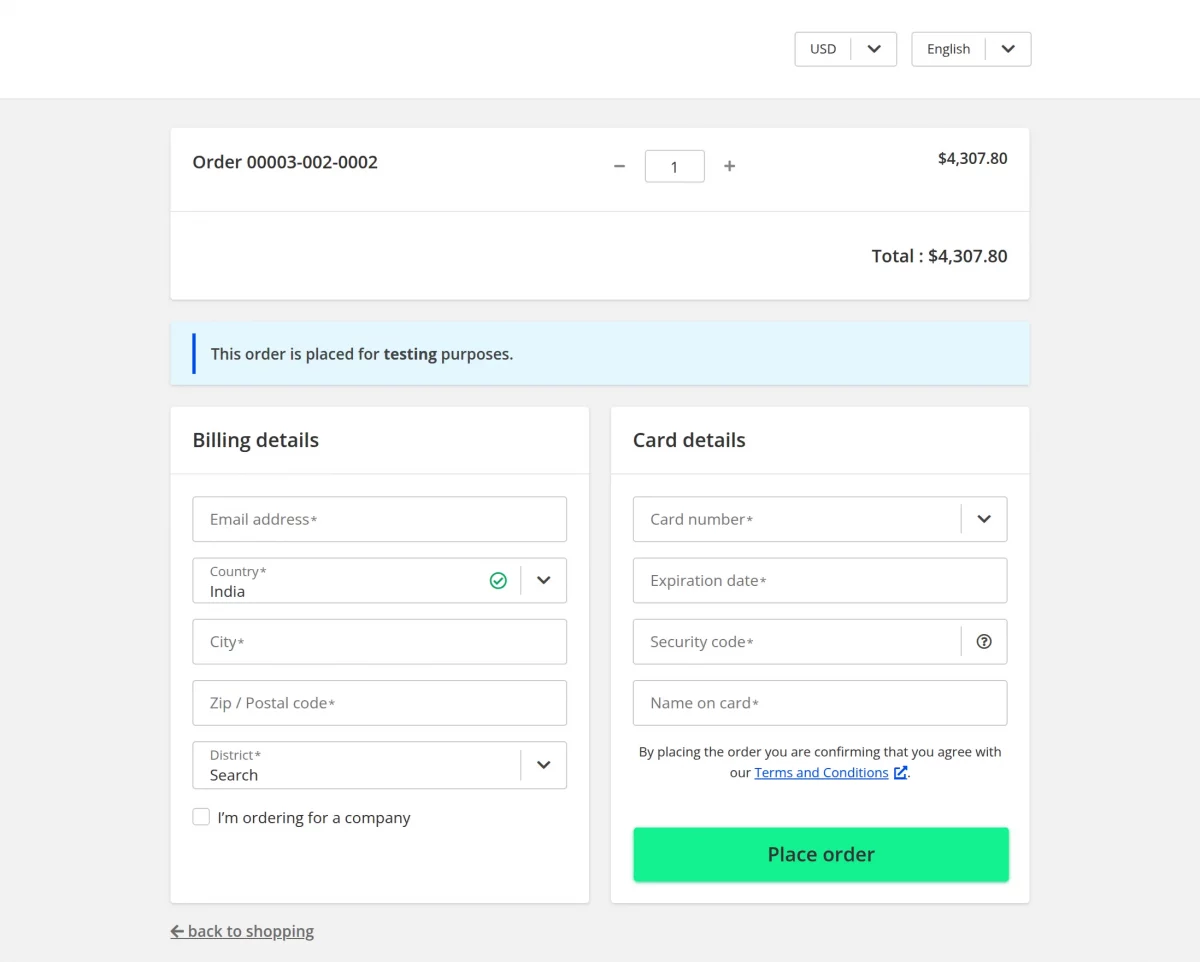Click the Email address field

379,519
